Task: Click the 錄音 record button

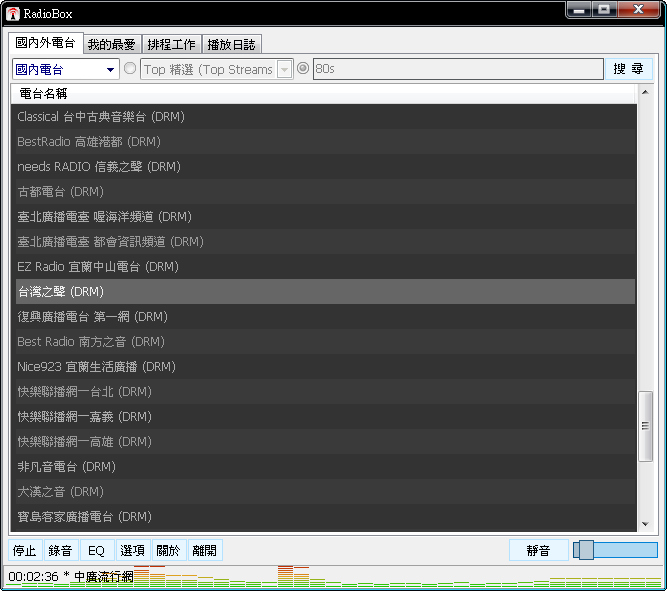Action: (60, 551)
